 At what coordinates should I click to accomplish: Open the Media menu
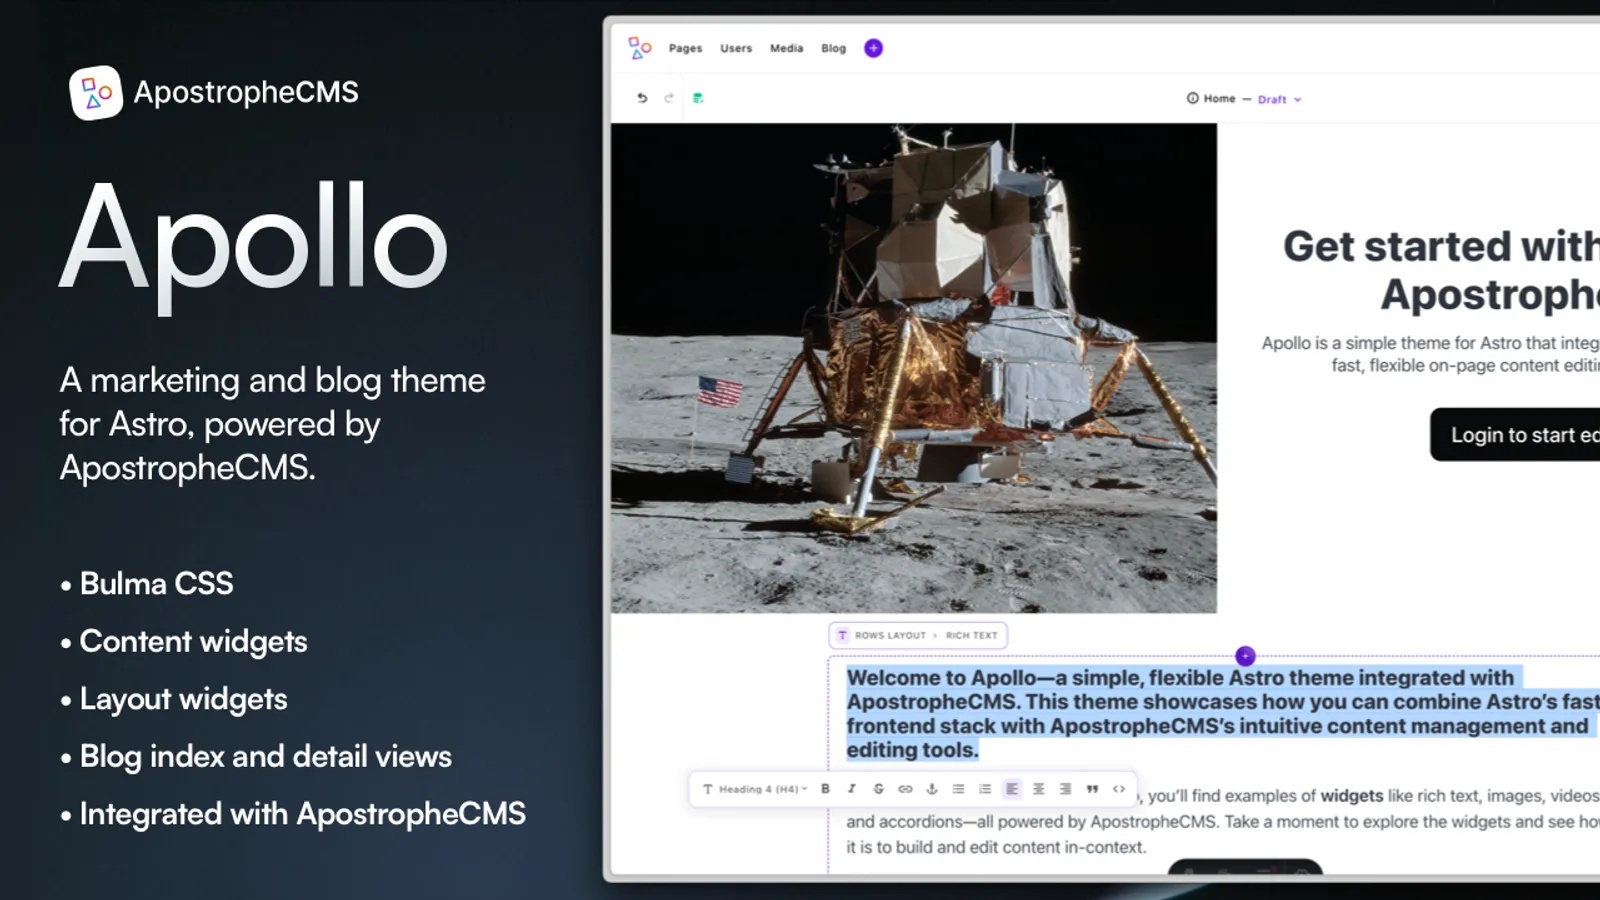point(786,48)
